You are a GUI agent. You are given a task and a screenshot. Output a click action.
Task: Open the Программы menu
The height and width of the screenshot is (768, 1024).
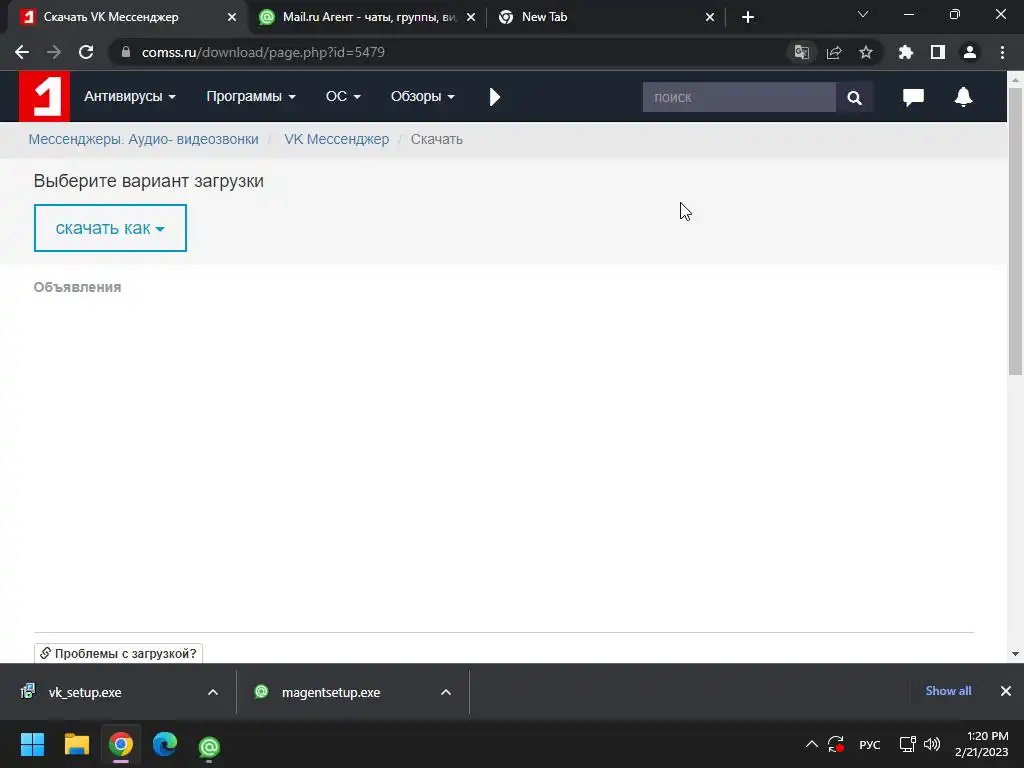(x=251, y=97)
